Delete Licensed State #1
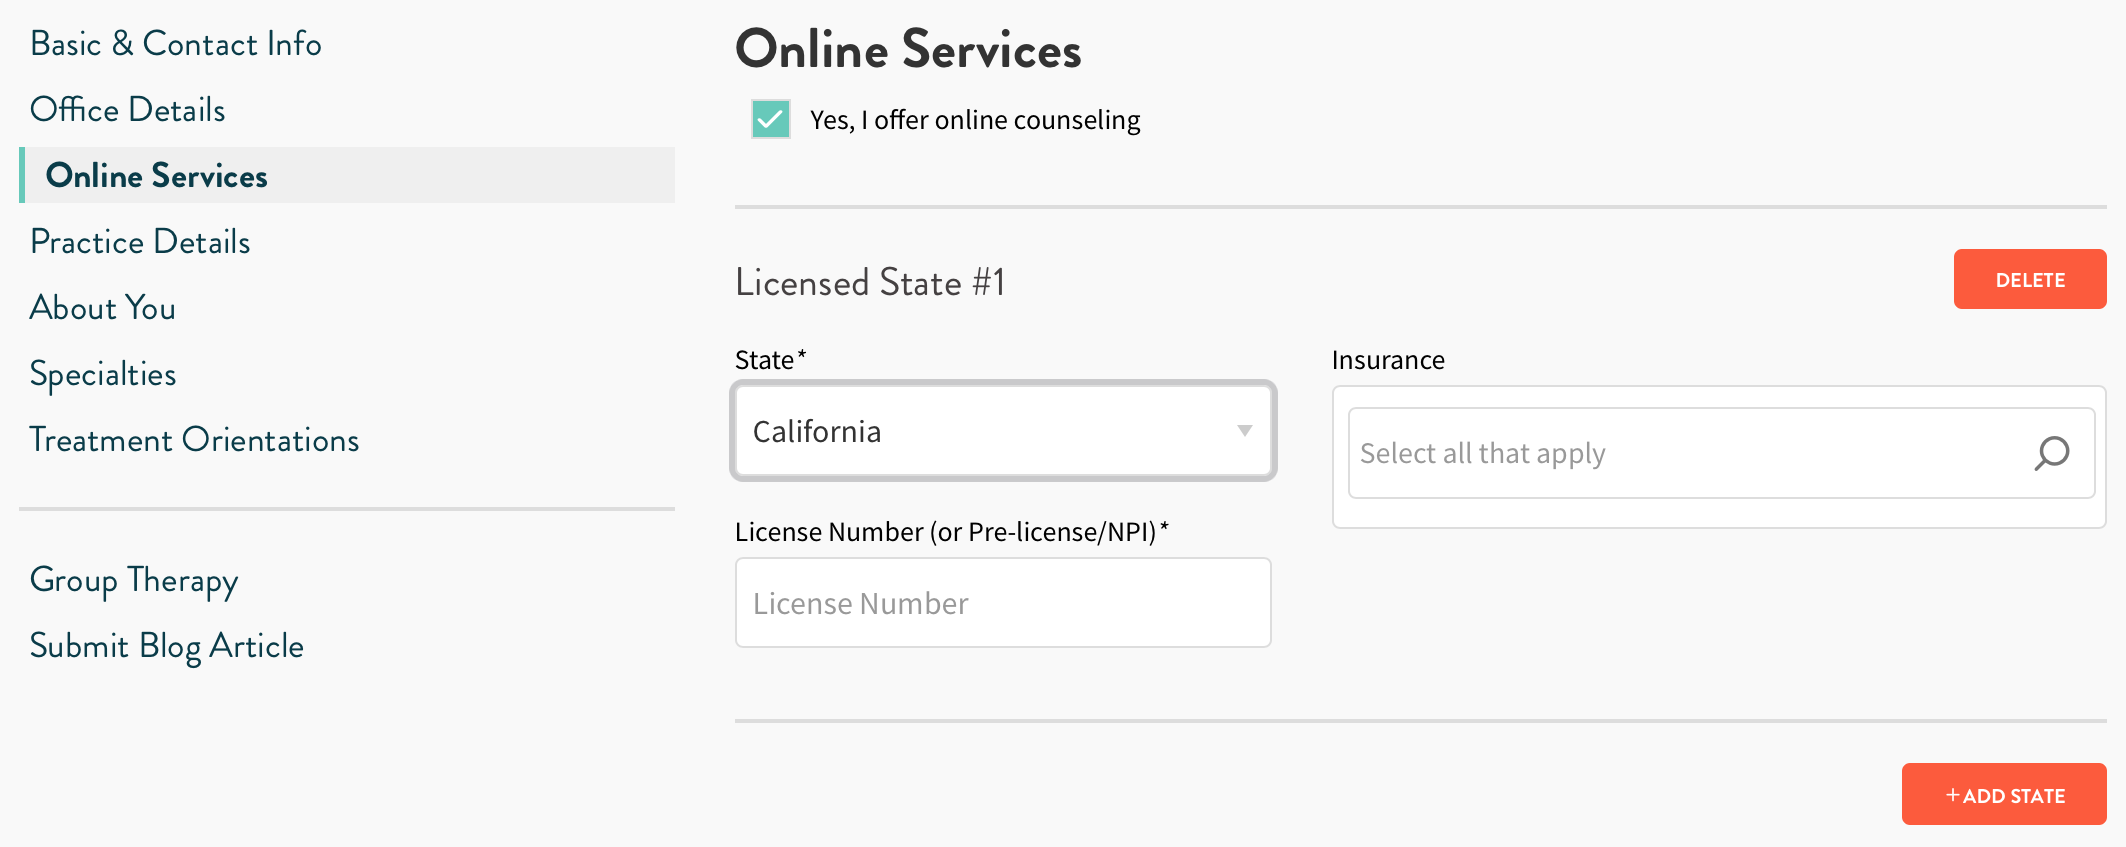This screenshot has height=847, width=2126. (2029, 280)
